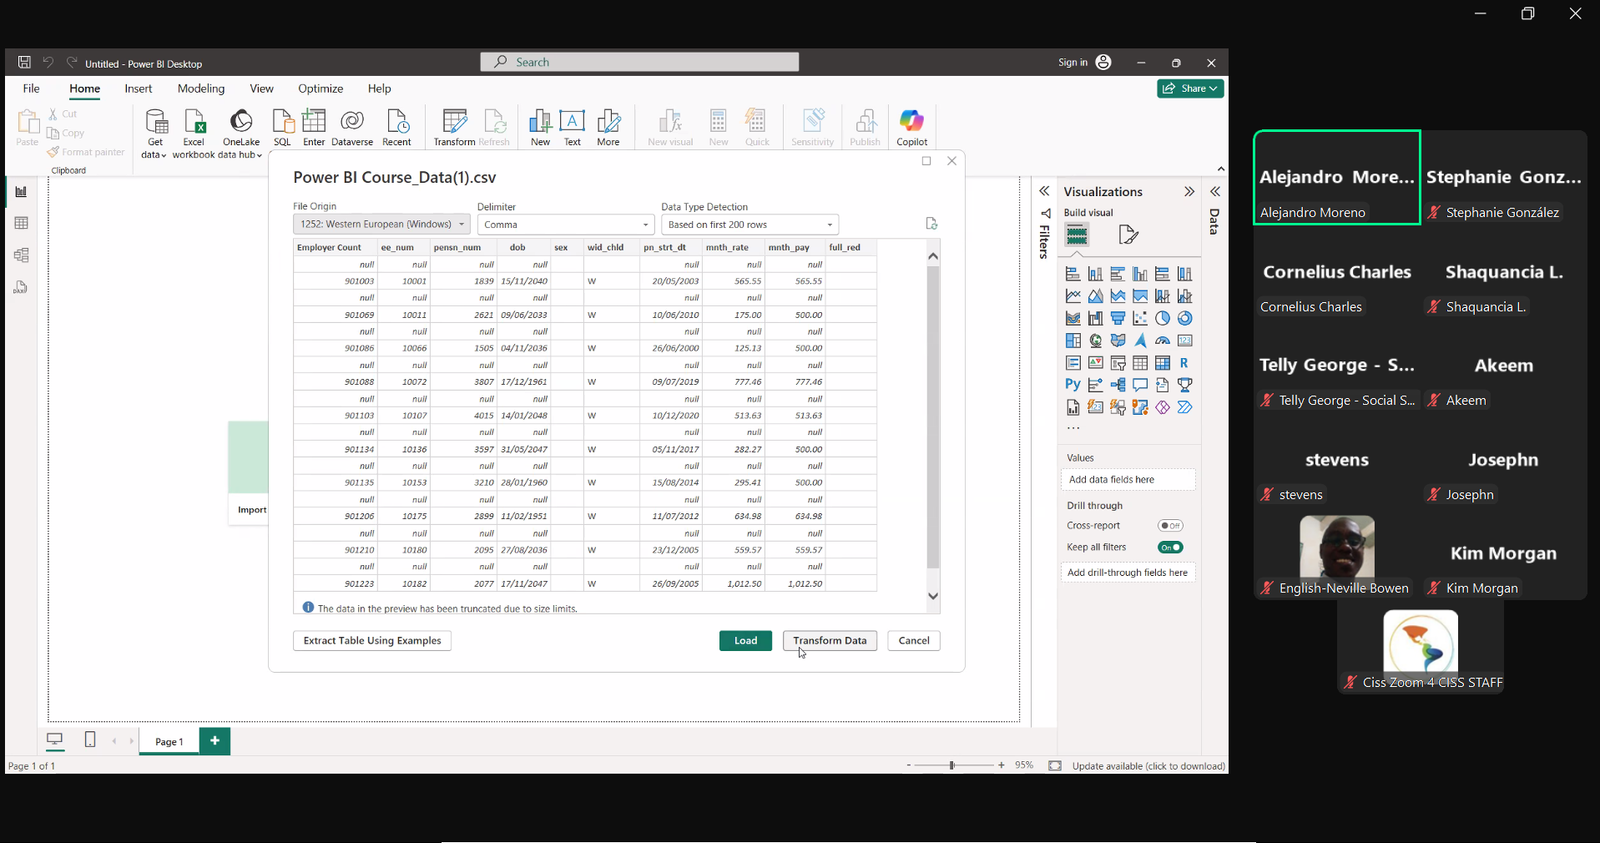Open the Data Type Detection dropdown
Screen dimensions: 1600x843
click(x=750, y=225)
